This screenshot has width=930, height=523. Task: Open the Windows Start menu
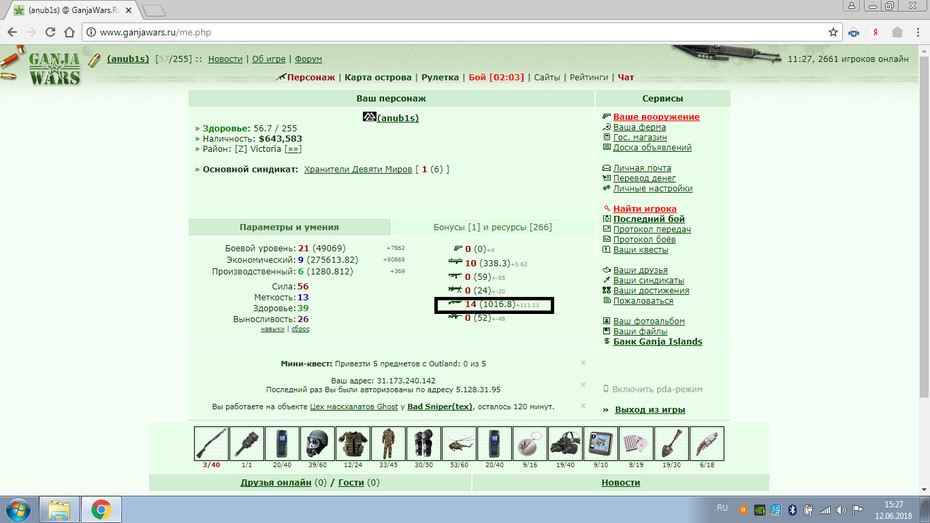(18, 509)
